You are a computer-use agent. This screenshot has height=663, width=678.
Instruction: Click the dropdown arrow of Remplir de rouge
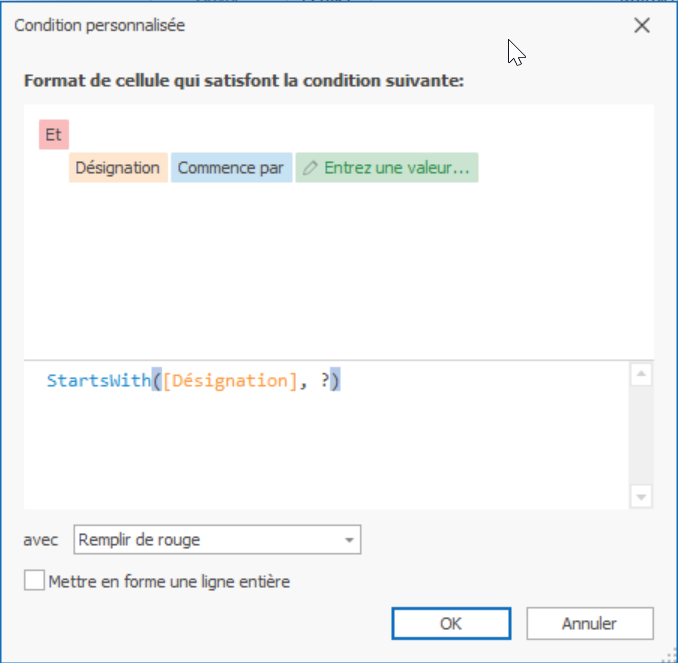(x=349, y=540)
